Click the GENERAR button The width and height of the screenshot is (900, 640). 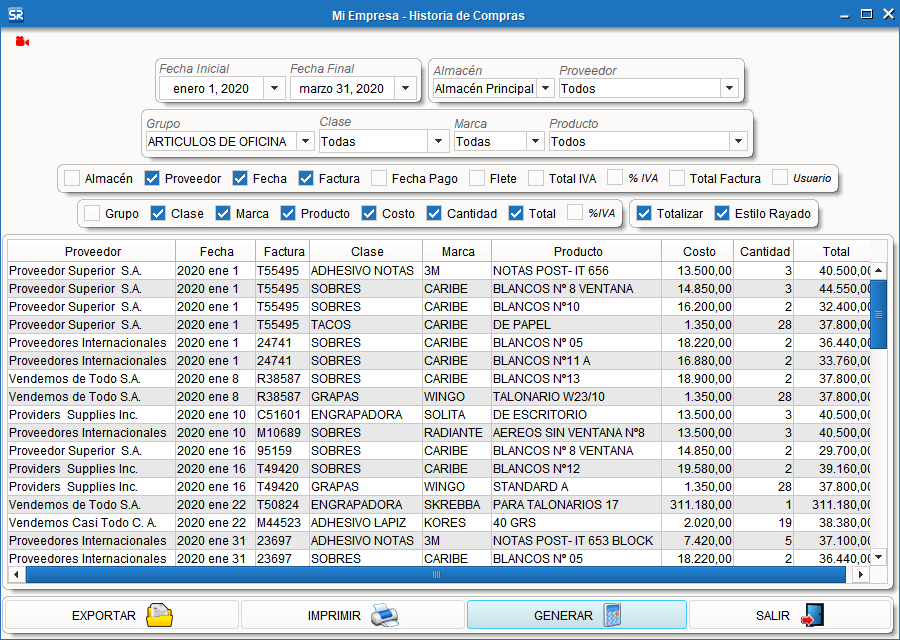(577, 615)
